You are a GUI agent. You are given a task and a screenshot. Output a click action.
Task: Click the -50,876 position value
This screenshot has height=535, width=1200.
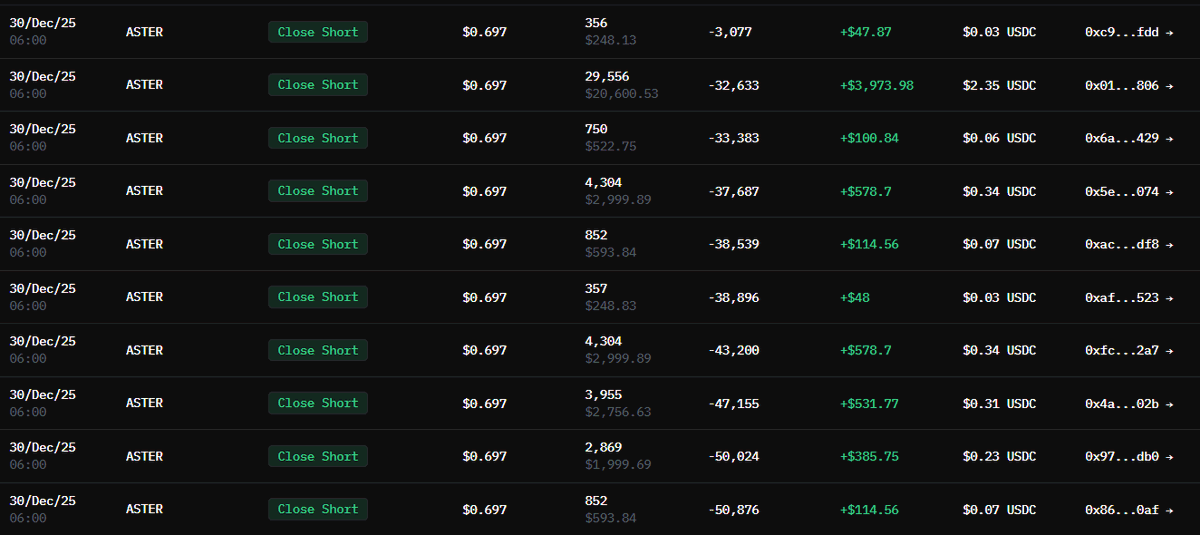[733, 509]
